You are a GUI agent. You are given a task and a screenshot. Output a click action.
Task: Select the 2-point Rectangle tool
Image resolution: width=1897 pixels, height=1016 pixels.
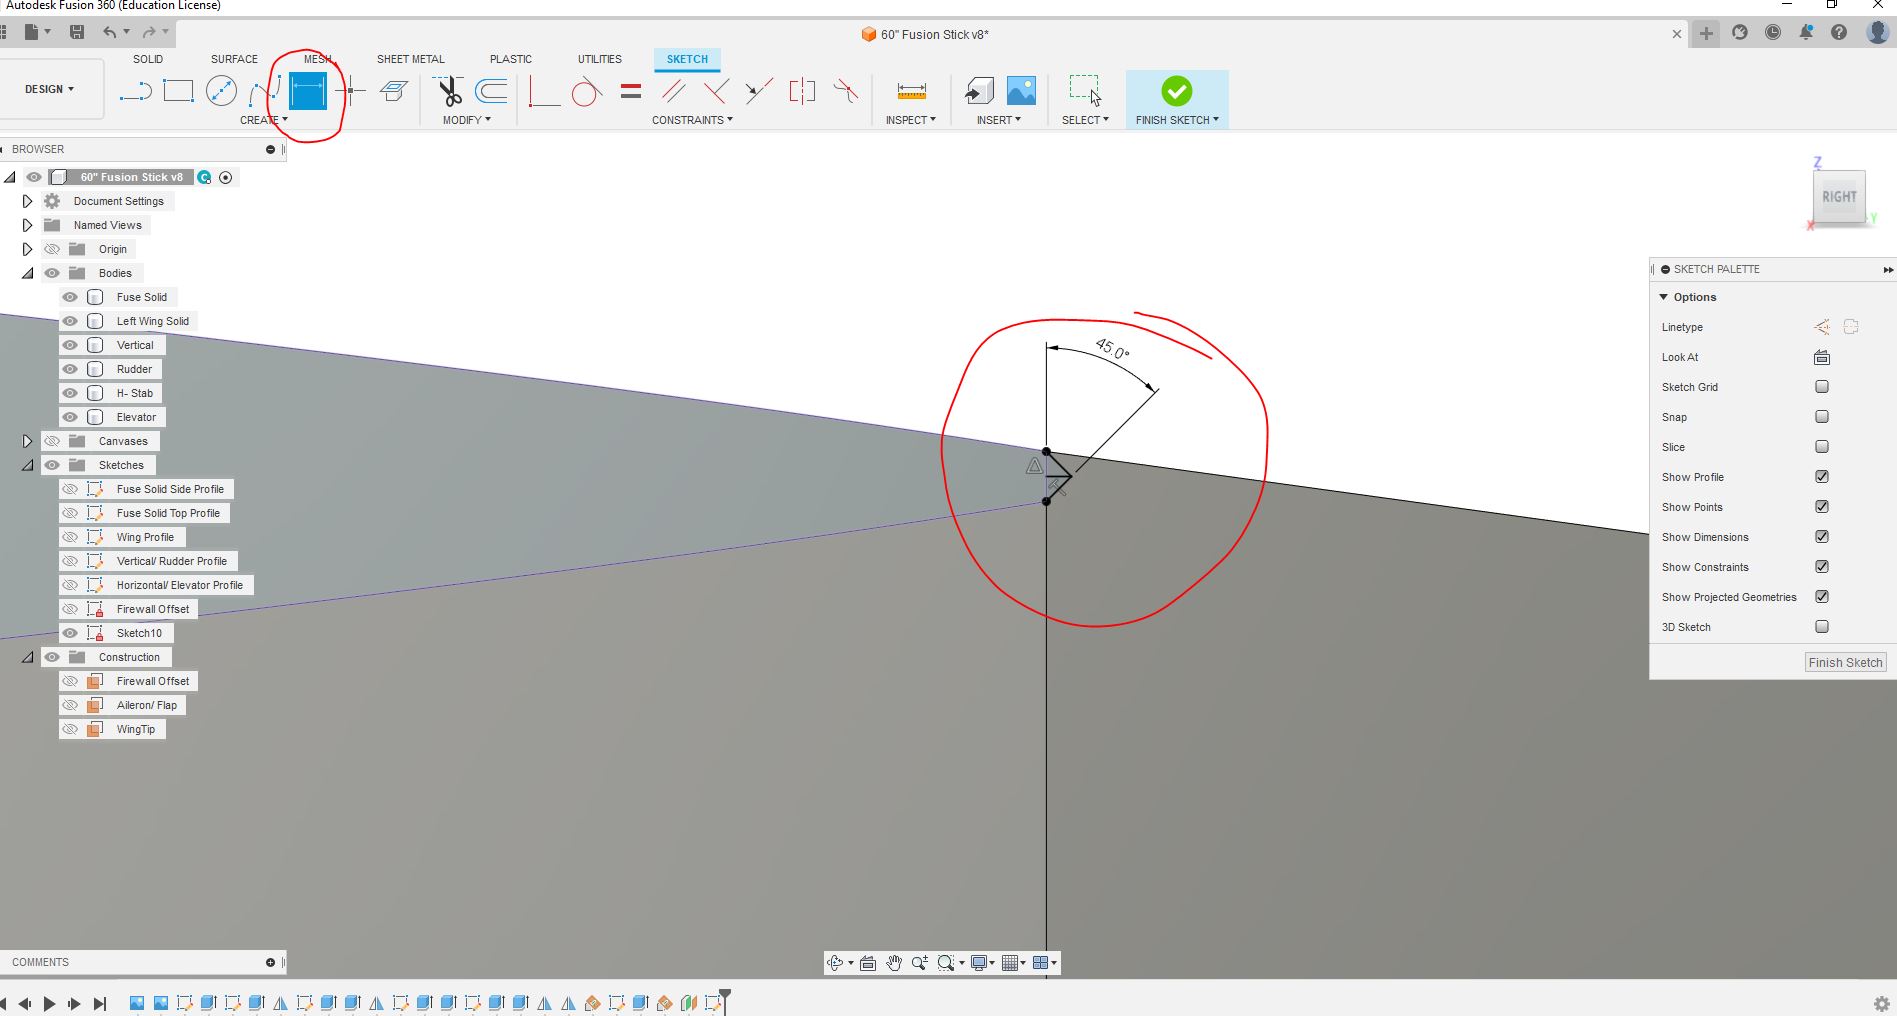[178, 91]
